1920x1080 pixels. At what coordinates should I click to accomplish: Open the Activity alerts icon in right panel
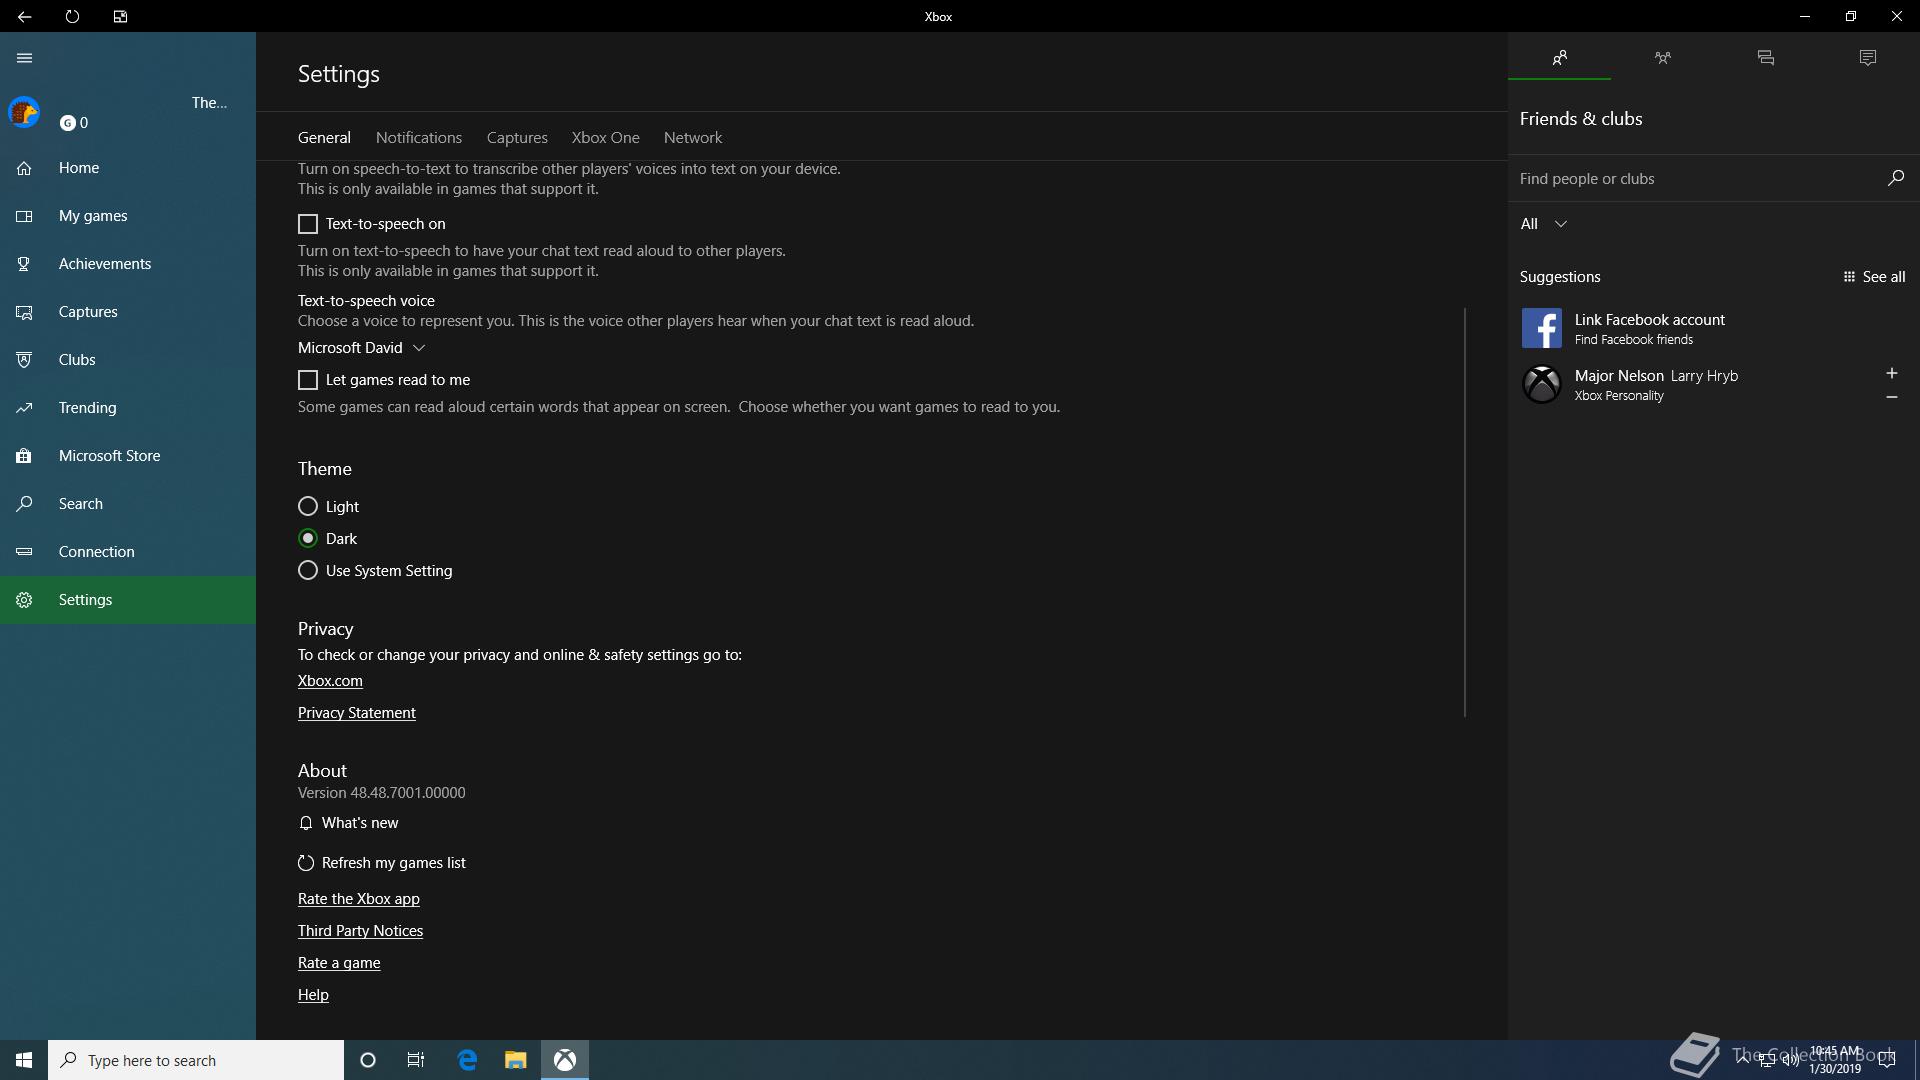[1868, 58]
